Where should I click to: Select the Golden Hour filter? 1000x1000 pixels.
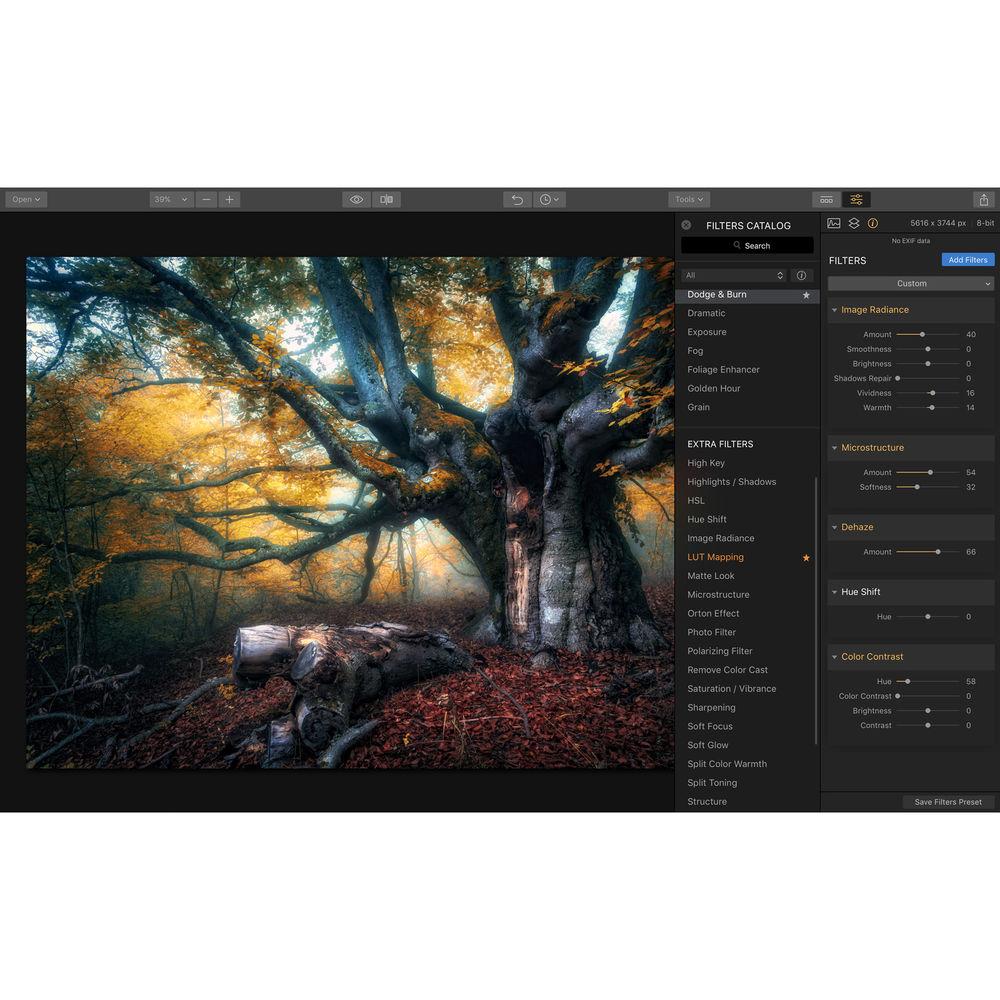tap(713, 388)
